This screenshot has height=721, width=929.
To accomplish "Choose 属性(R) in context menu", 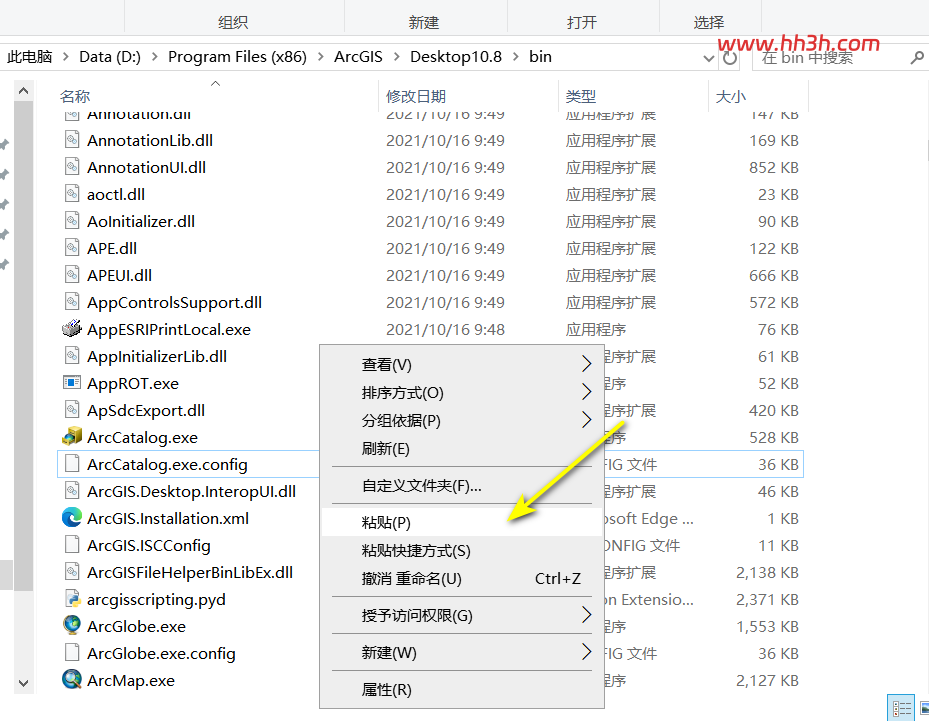I will point(462,690).
